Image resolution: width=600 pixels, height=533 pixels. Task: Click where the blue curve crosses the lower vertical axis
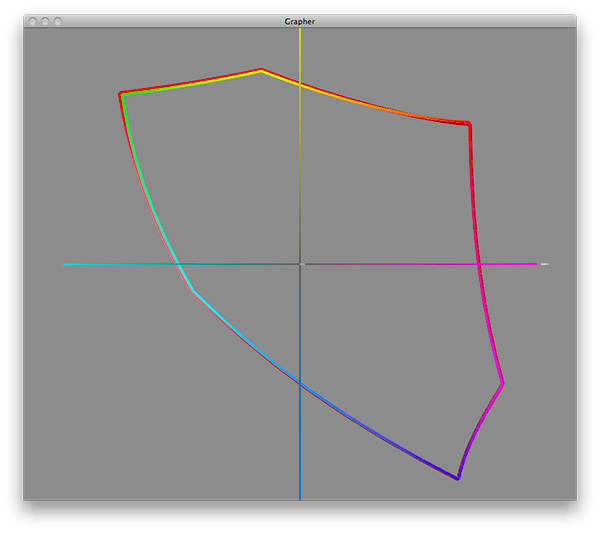point(300,384)
